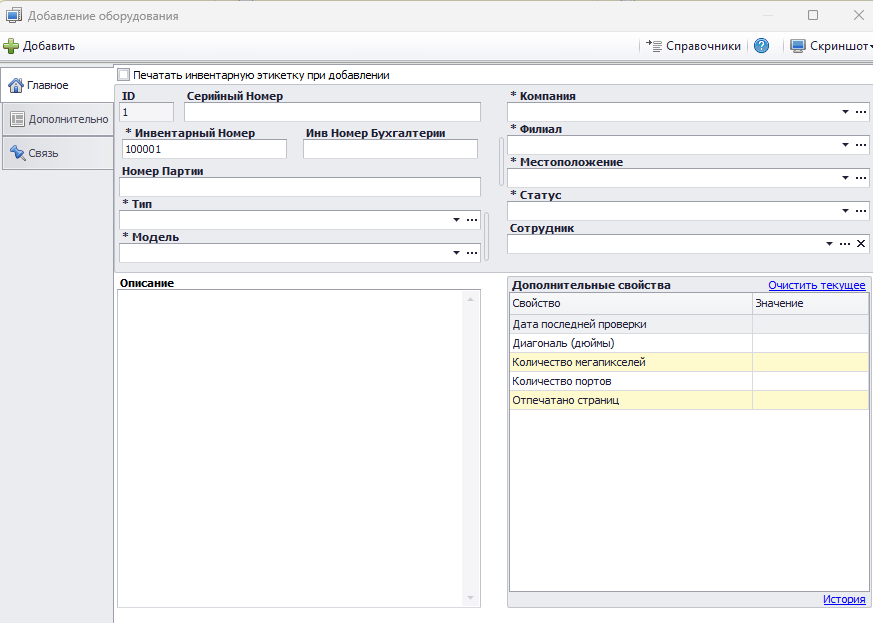Click the Свойство column header
The image size is (873, 623).
click(631, 303)
